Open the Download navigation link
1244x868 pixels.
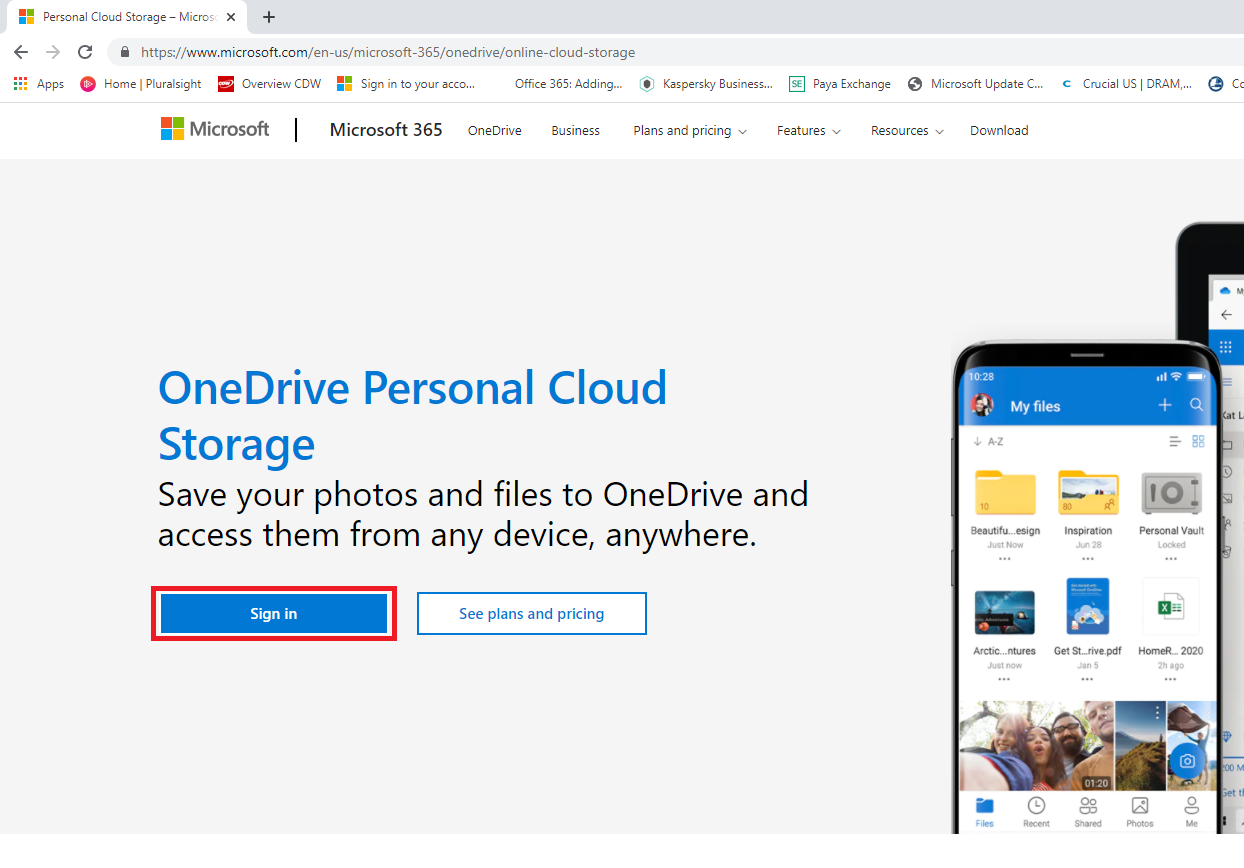coord(999,131)
